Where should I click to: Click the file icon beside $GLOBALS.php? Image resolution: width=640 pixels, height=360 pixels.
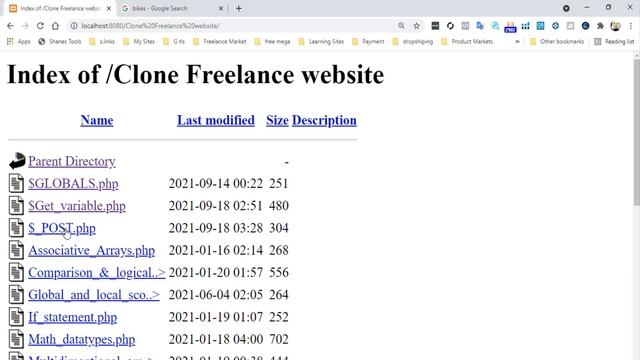(16, 183)
